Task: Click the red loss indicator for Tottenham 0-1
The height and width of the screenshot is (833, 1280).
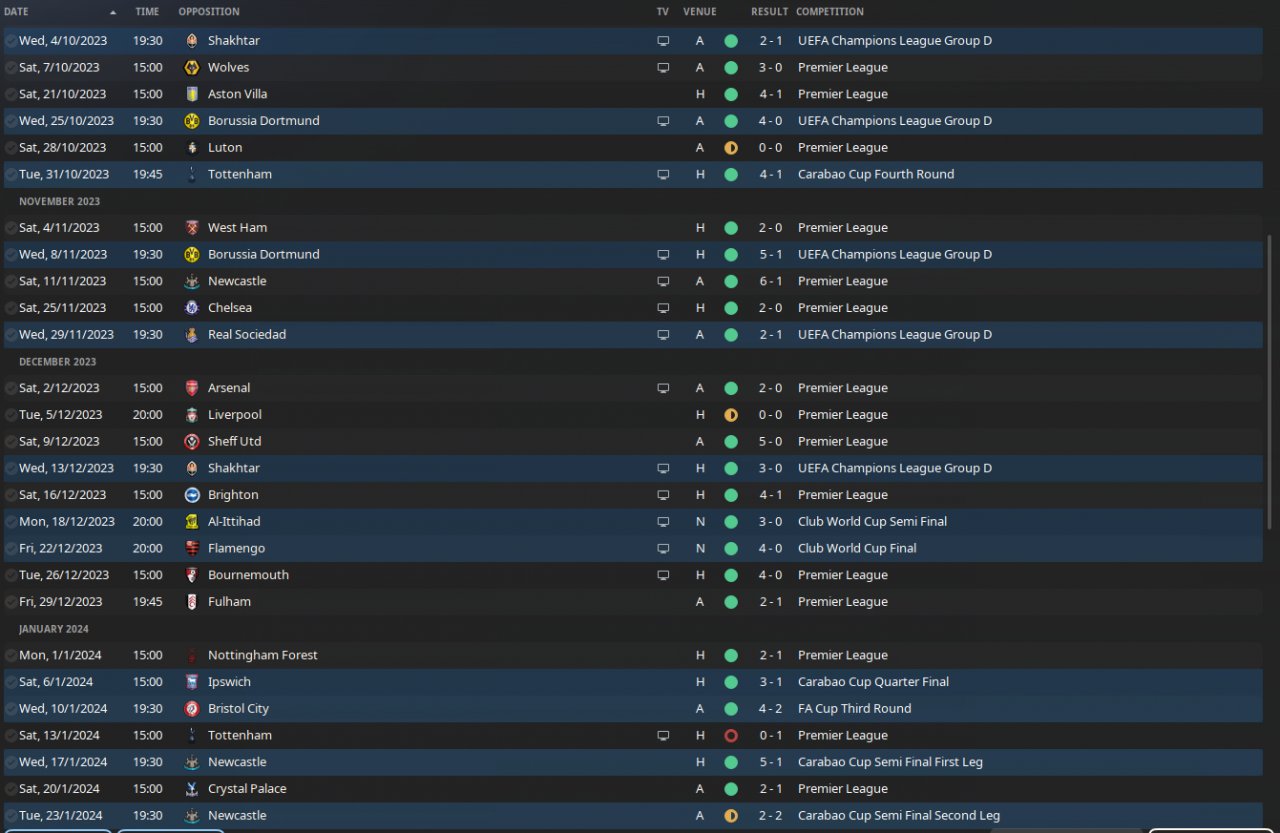Action: tap(731, 736)
